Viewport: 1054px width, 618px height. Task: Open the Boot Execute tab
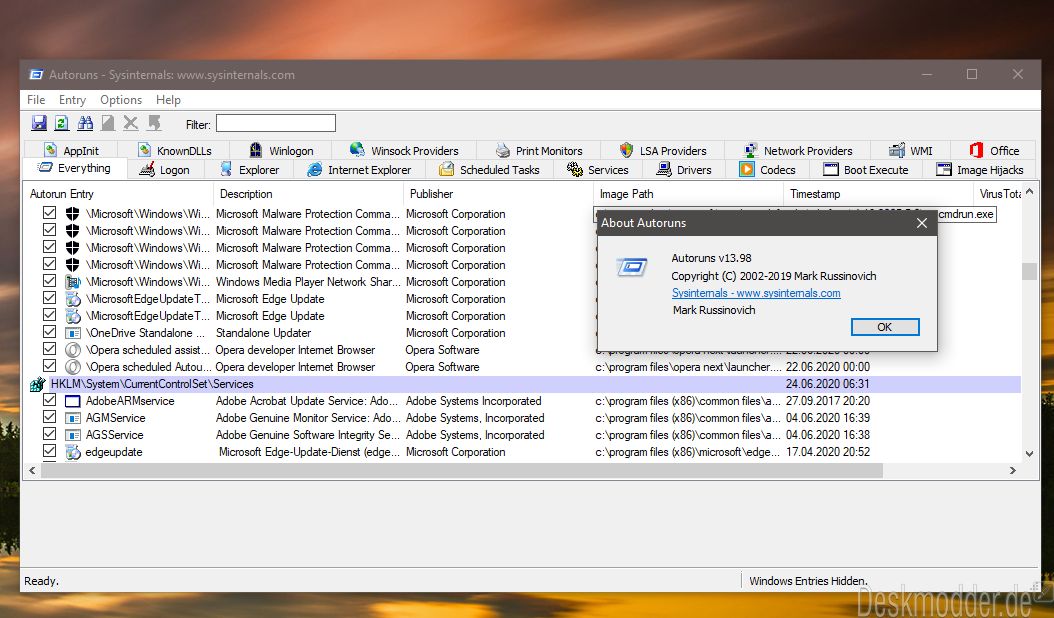pos(866,170)
